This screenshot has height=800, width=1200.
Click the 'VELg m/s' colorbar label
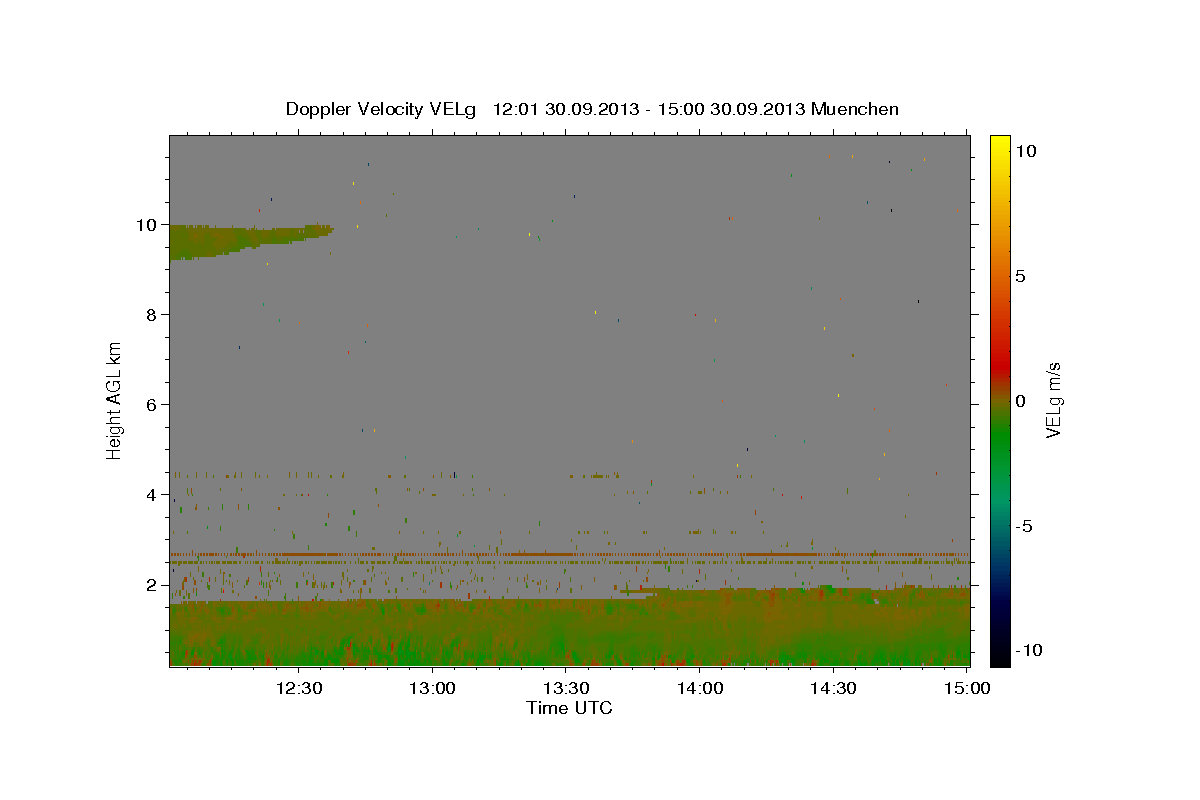1053,400
